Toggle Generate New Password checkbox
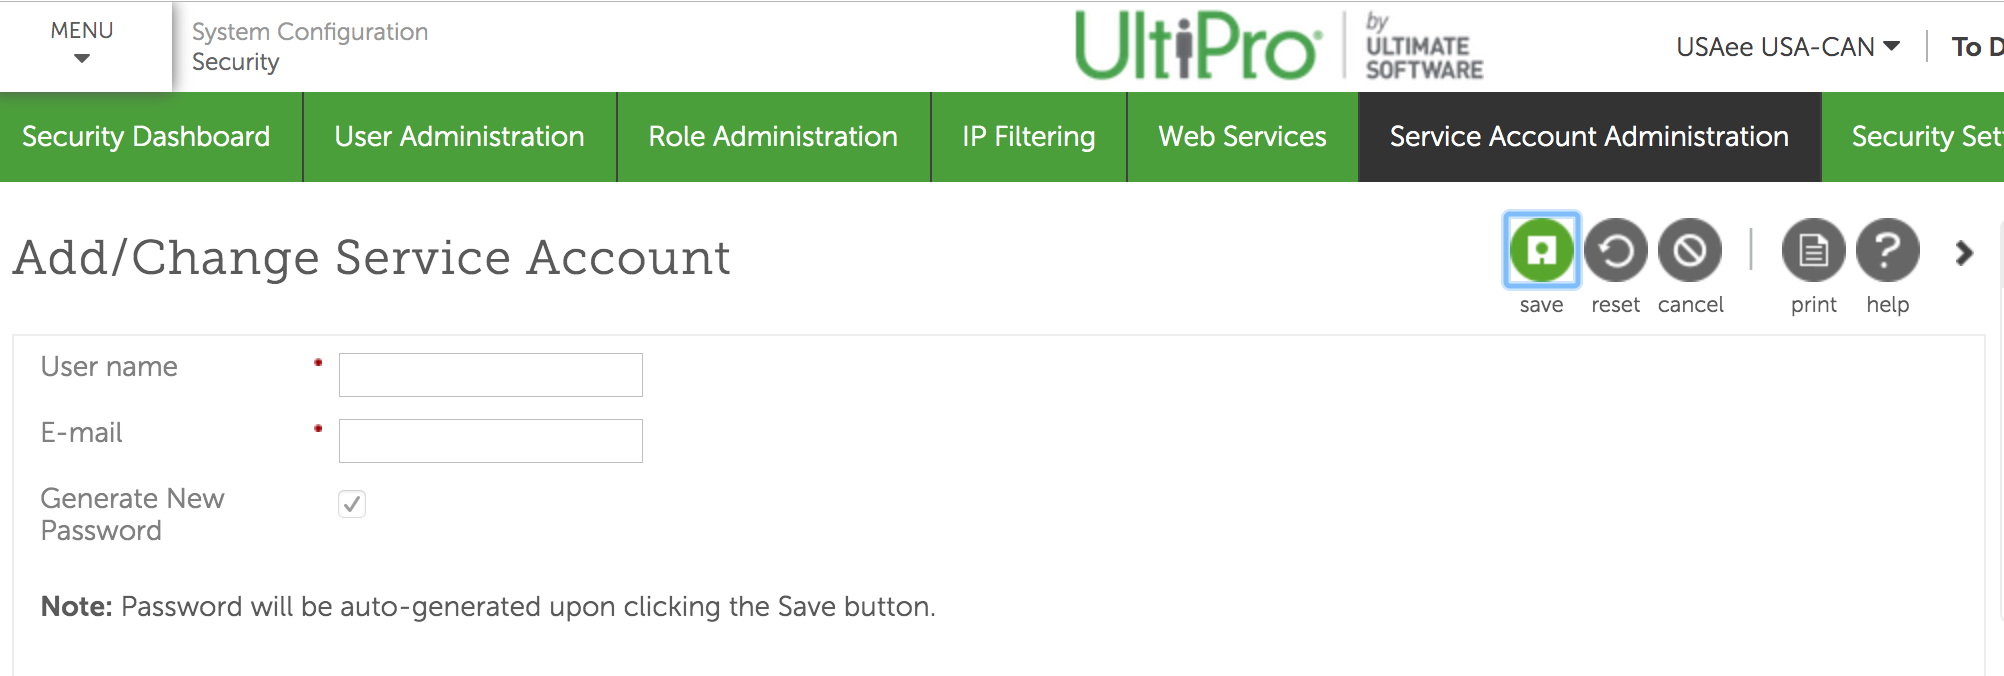Screen dimensions: 2004x676 [x=352, y=503]
